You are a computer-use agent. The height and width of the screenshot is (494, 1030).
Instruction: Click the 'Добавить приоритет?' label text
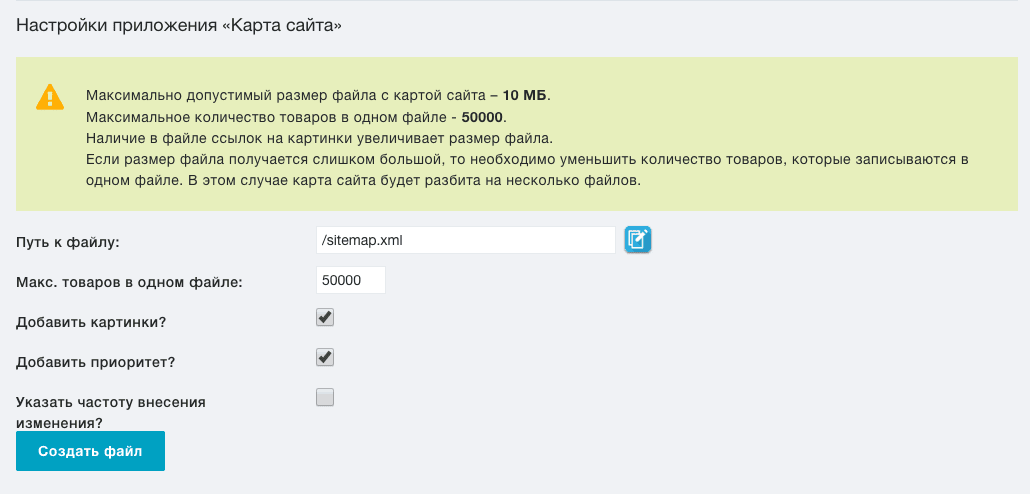pyautogui.click(x=95, y=363)
